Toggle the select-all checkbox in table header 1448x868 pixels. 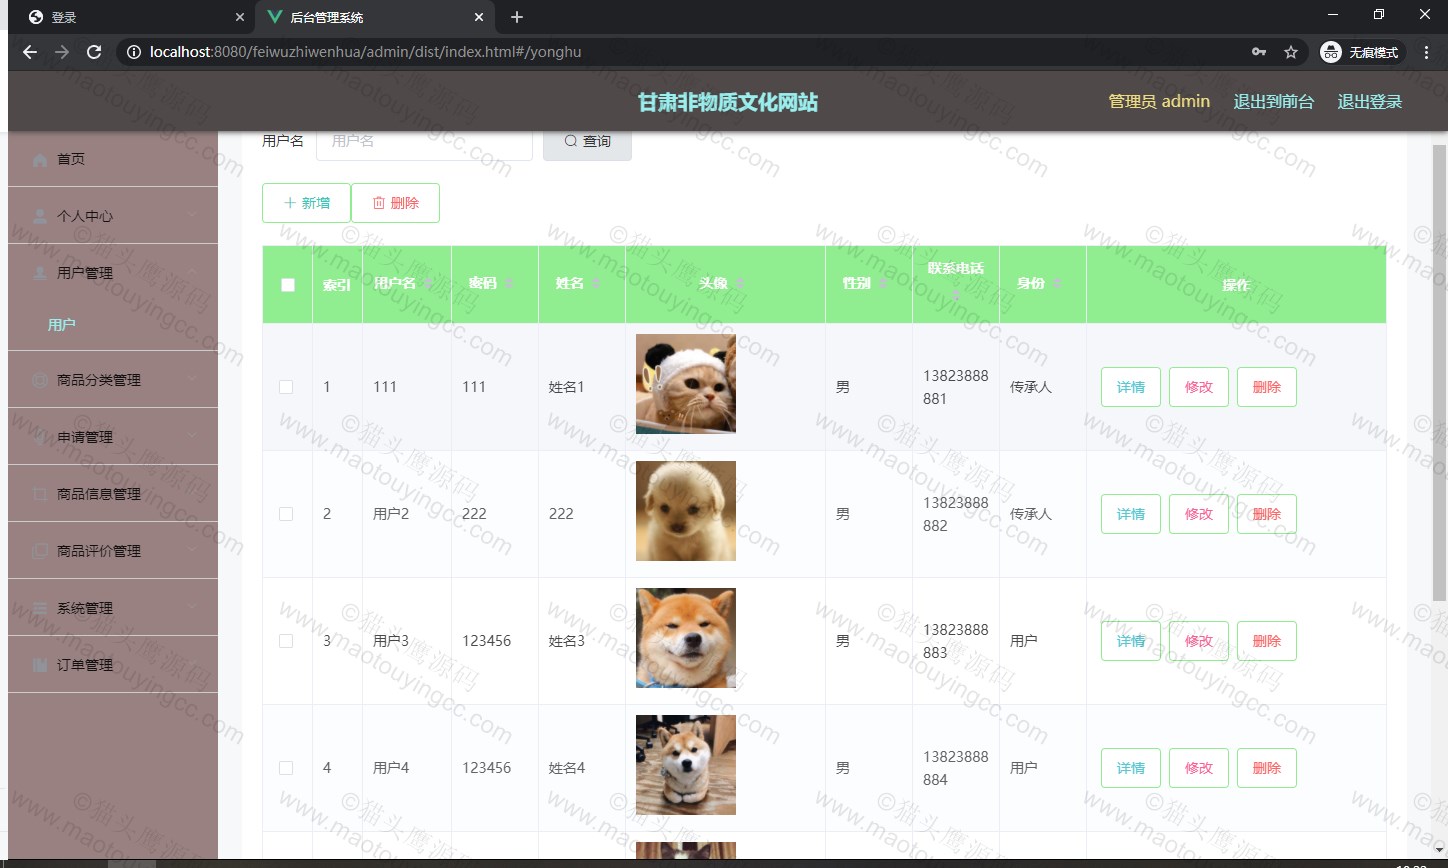[x=288, y=285]
